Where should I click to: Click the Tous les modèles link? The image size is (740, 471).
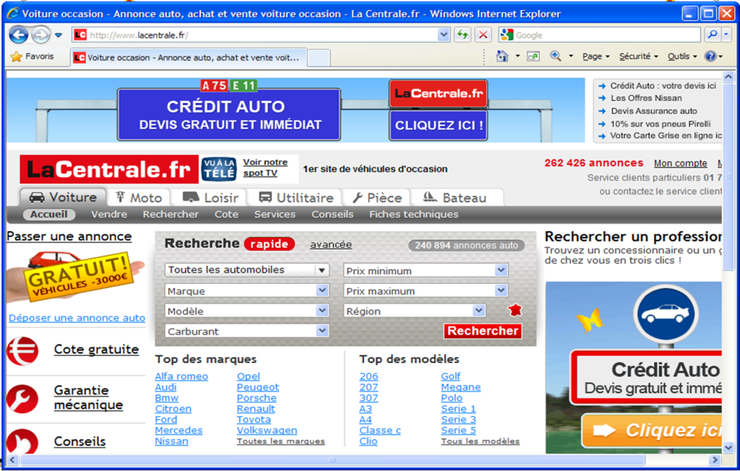[x=480, y=441]
